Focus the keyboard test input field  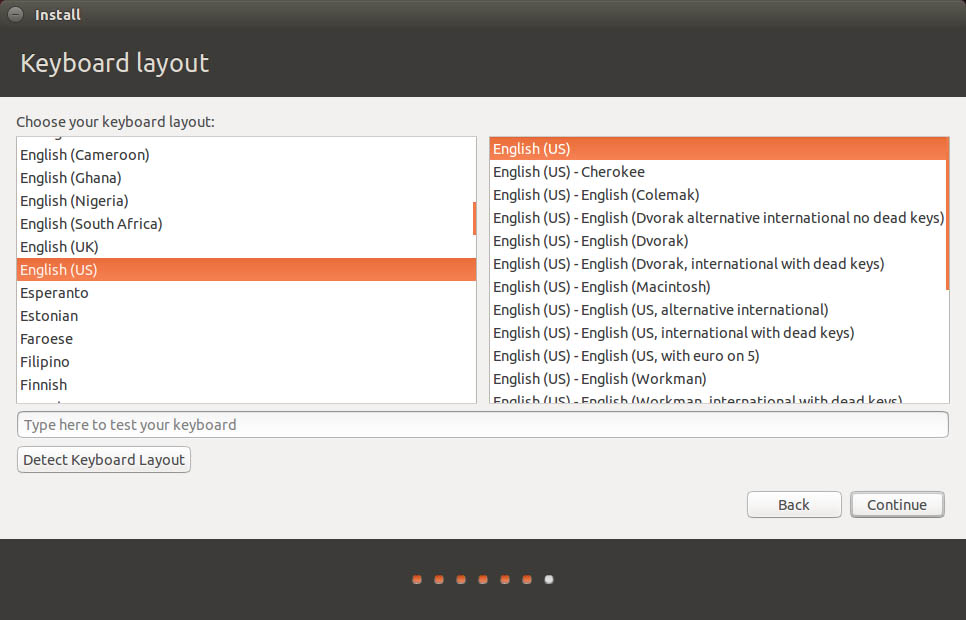(482, 425)
